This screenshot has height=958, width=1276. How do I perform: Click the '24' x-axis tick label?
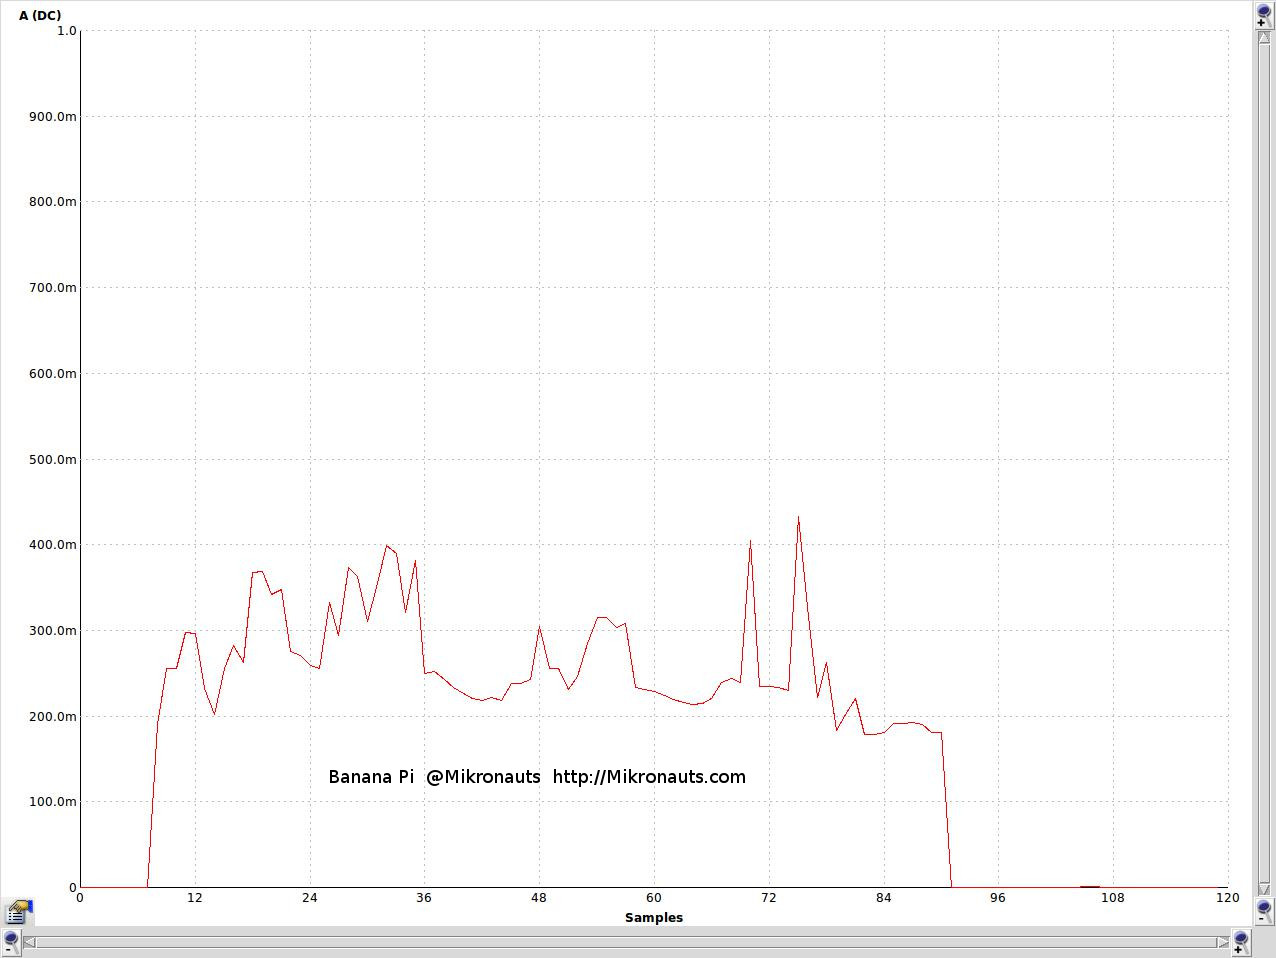(310, 898)
